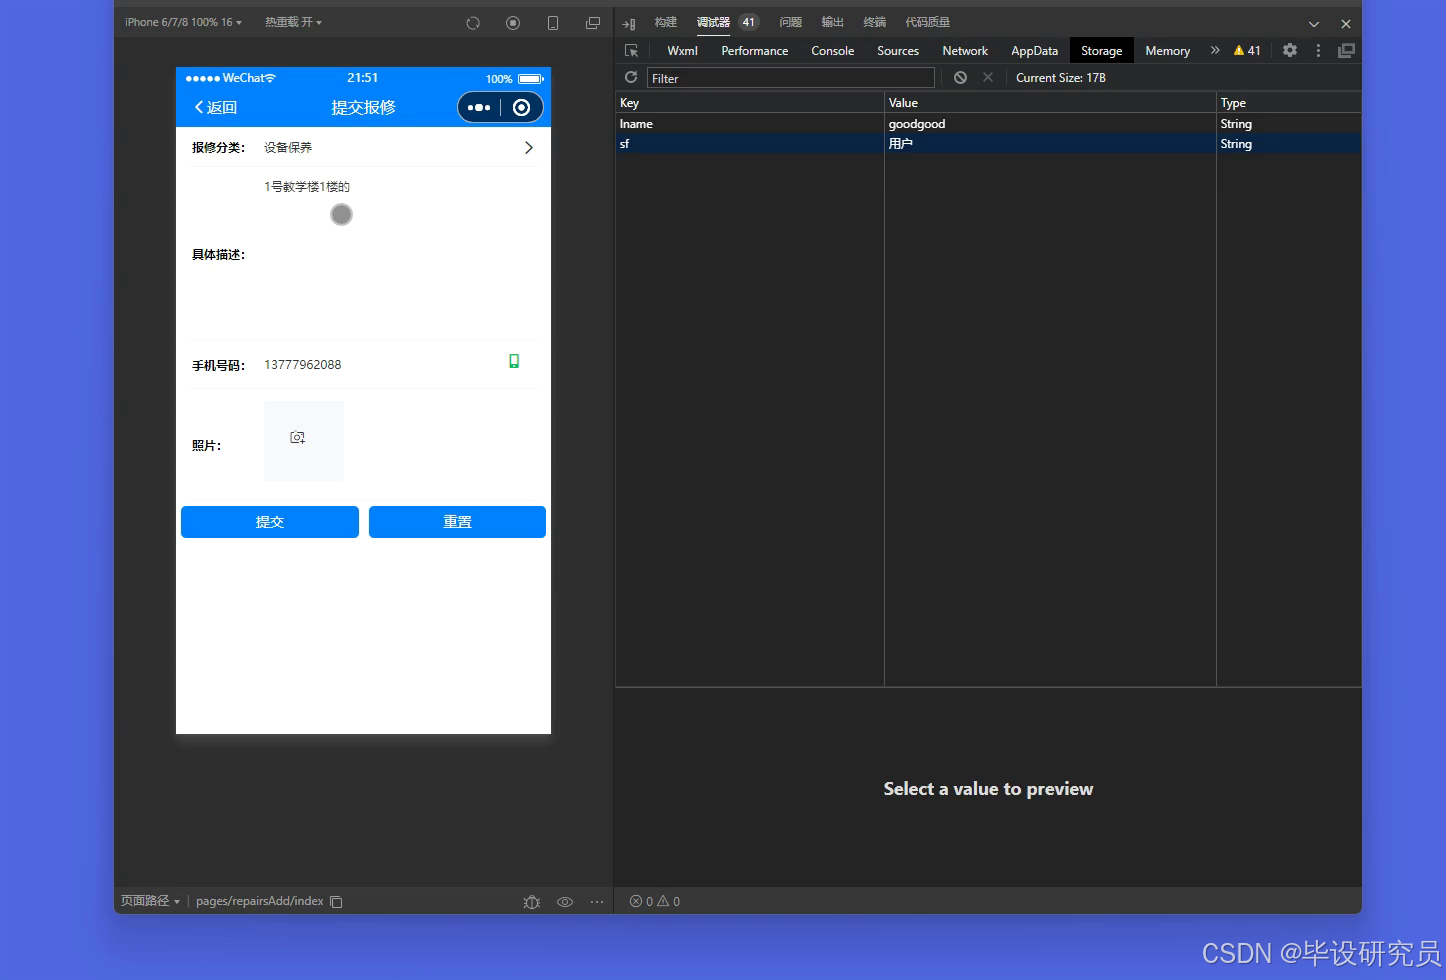The image size is (1446, 980).
Task: Switch to the 终端 tab
Action: click(x=875, y=22)
